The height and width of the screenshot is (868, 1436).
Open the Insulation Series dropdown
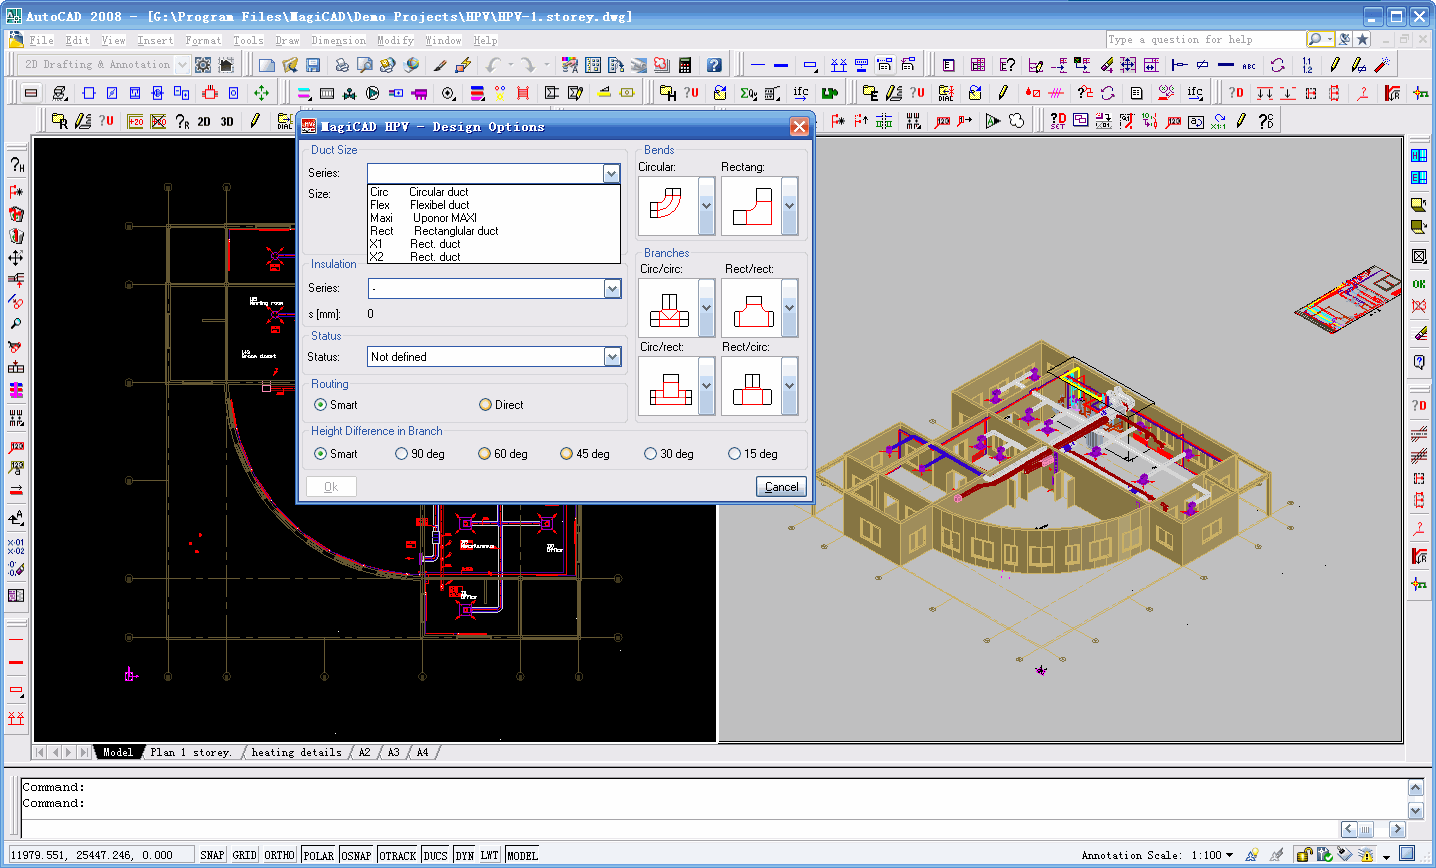(x=611, y=288)
